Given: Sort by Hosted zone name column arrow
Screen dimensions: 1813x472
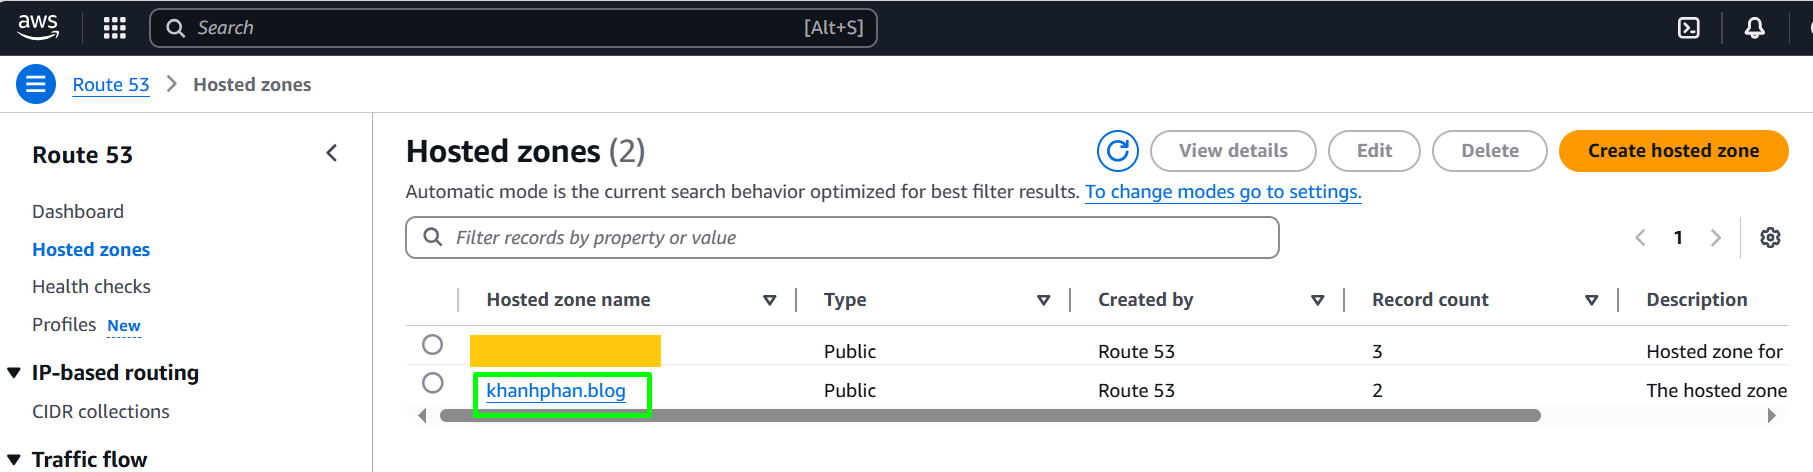Looking at the screenshot, I should 770,300.
